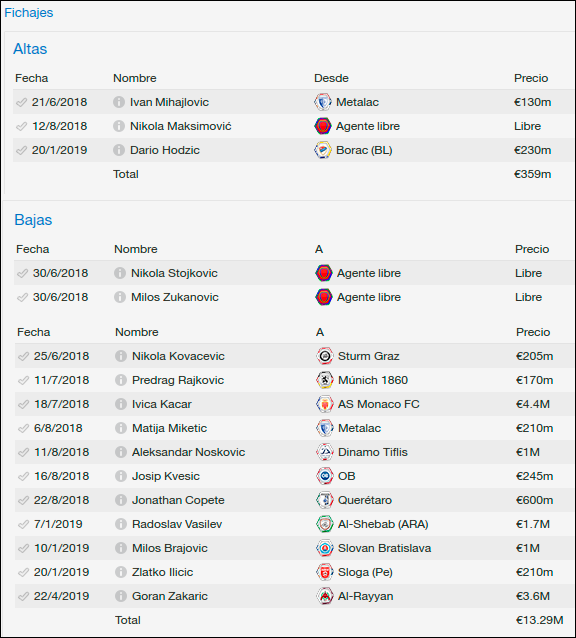Toggle checkmark for Nikola Stojkovic row
This screenshot has height=638, width=576.
pyautogui.click(x=22, y=273)
